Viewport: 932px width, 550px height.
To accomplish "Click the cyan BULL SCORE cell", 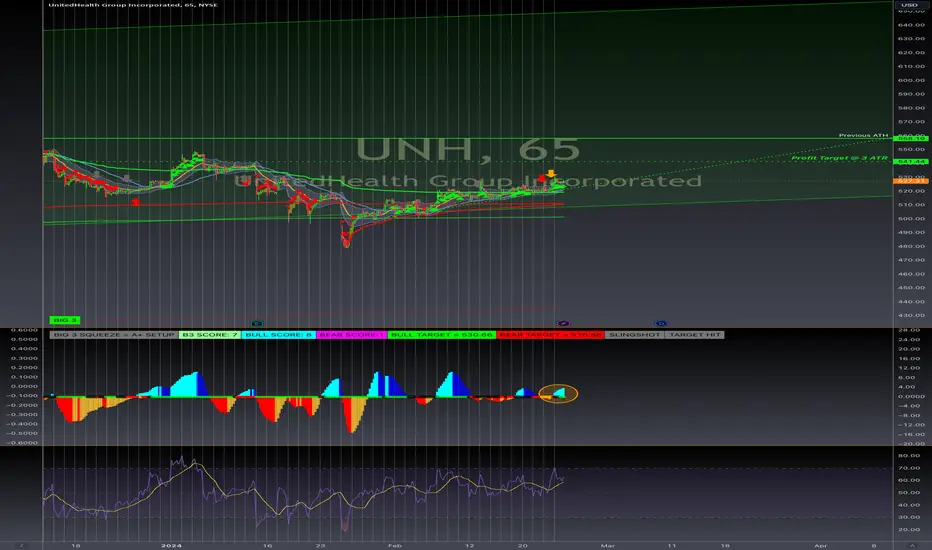I will [278, 335].
